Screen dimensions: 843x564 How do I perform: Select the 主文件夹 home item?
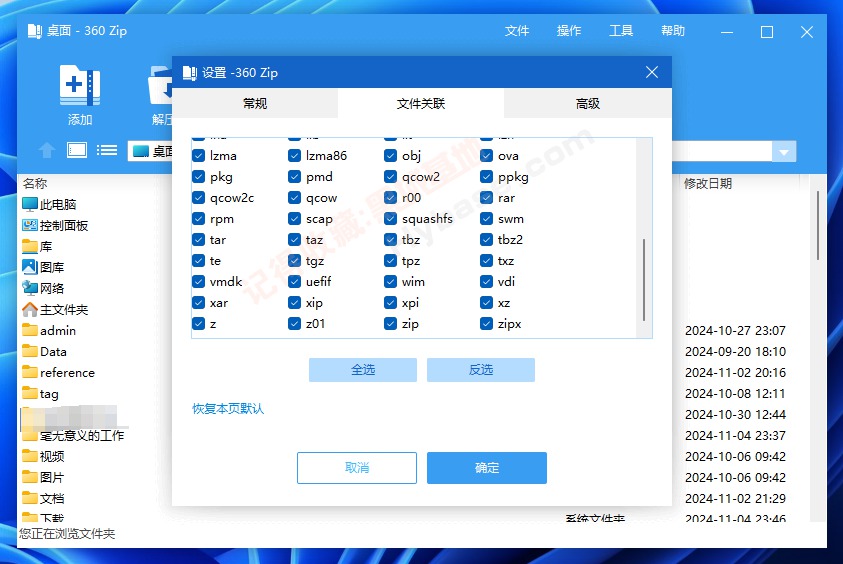click(55, 310)
